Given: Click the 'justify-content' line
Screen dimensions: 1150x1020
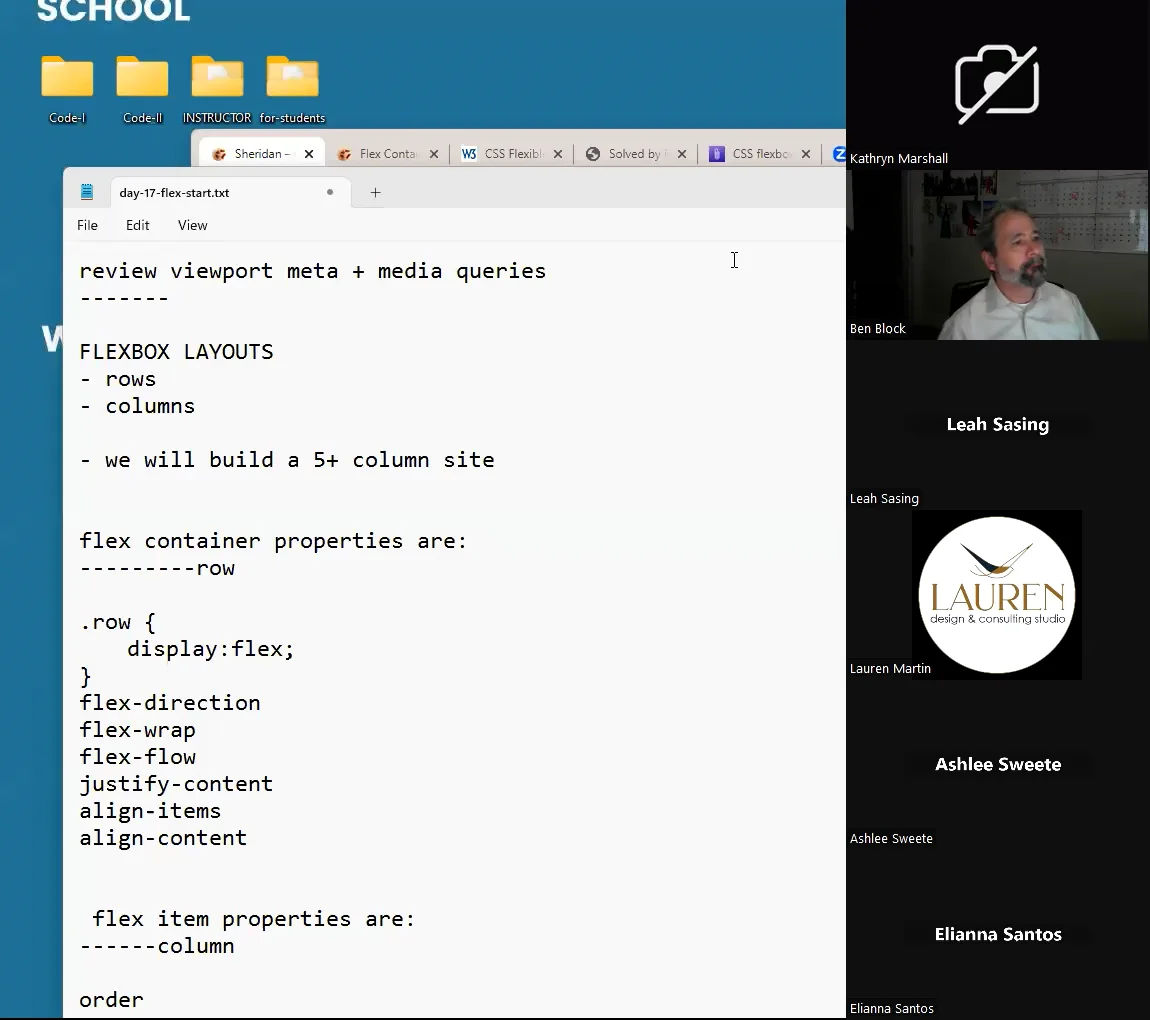Looking at the screenshot, I should [176, 784].
